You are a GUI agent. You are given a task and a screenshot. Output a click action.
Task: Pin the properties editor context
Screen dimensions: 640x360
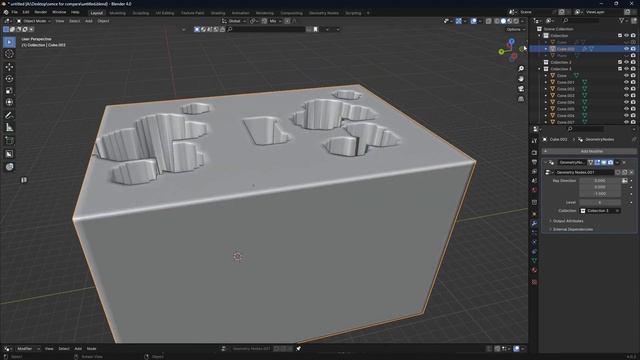coord(634,140)
